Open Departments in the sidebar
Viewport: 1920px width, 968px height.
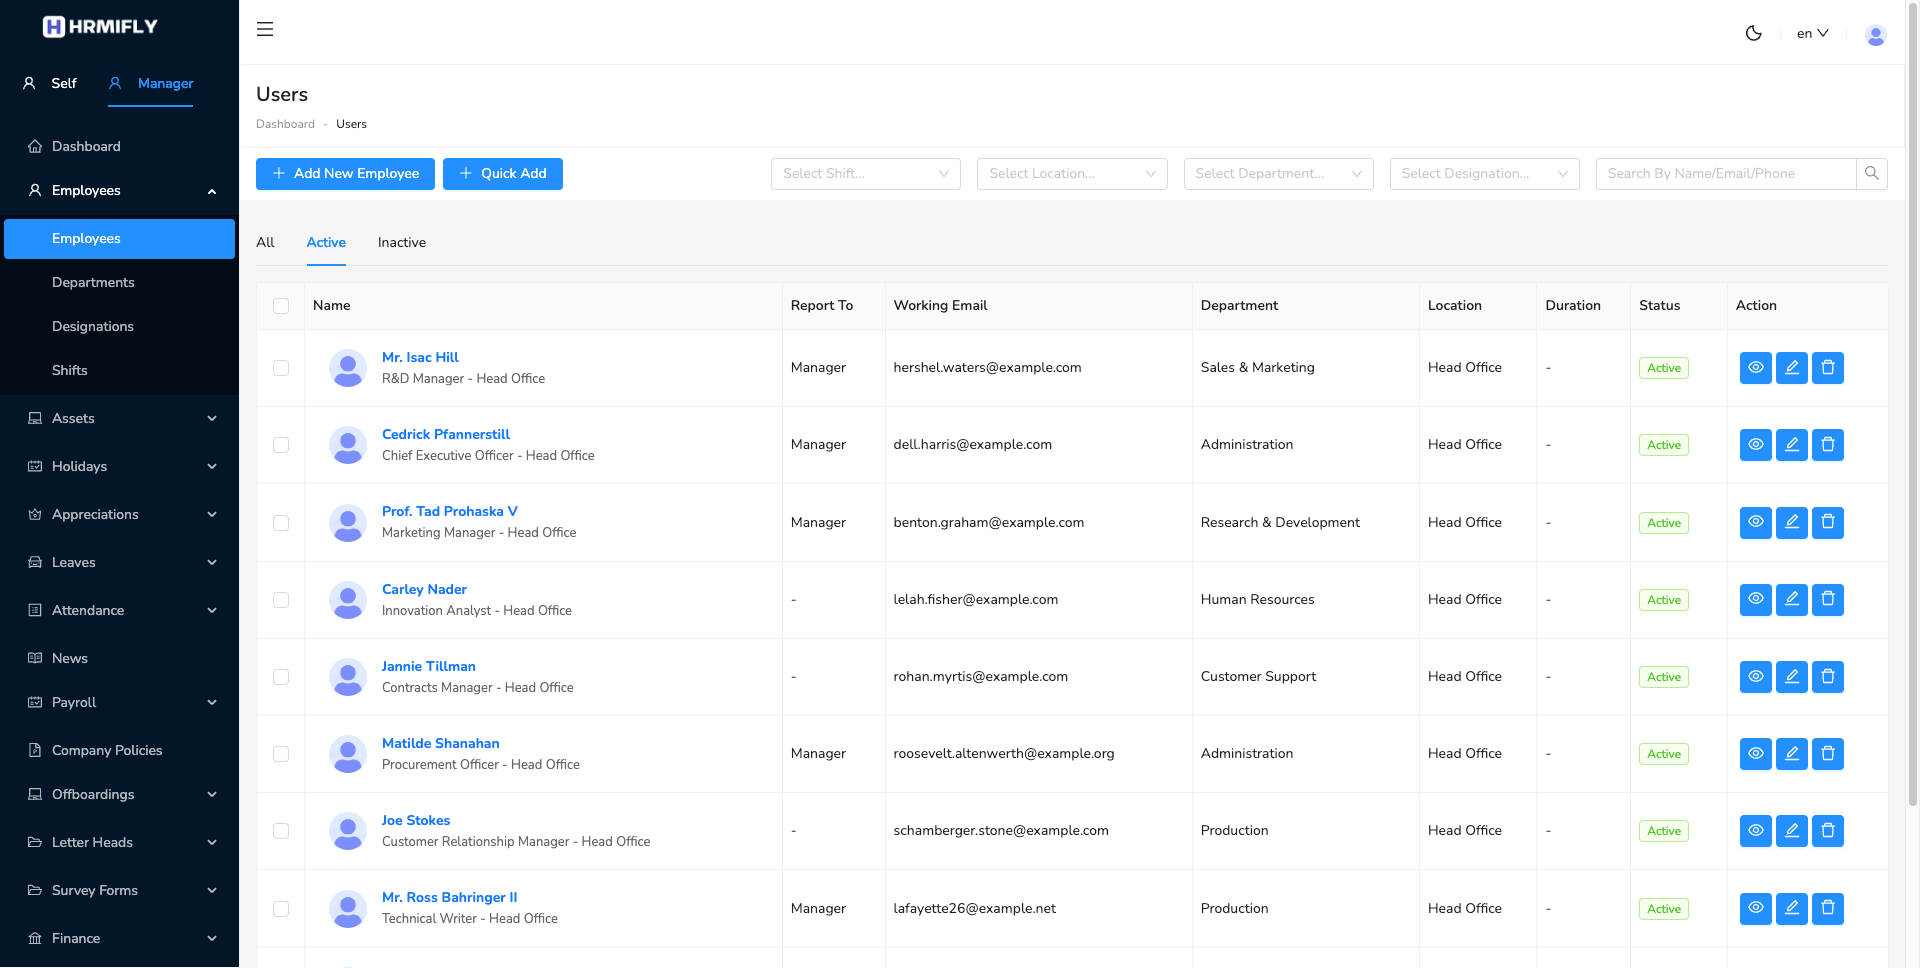click(x=93, y=282)
